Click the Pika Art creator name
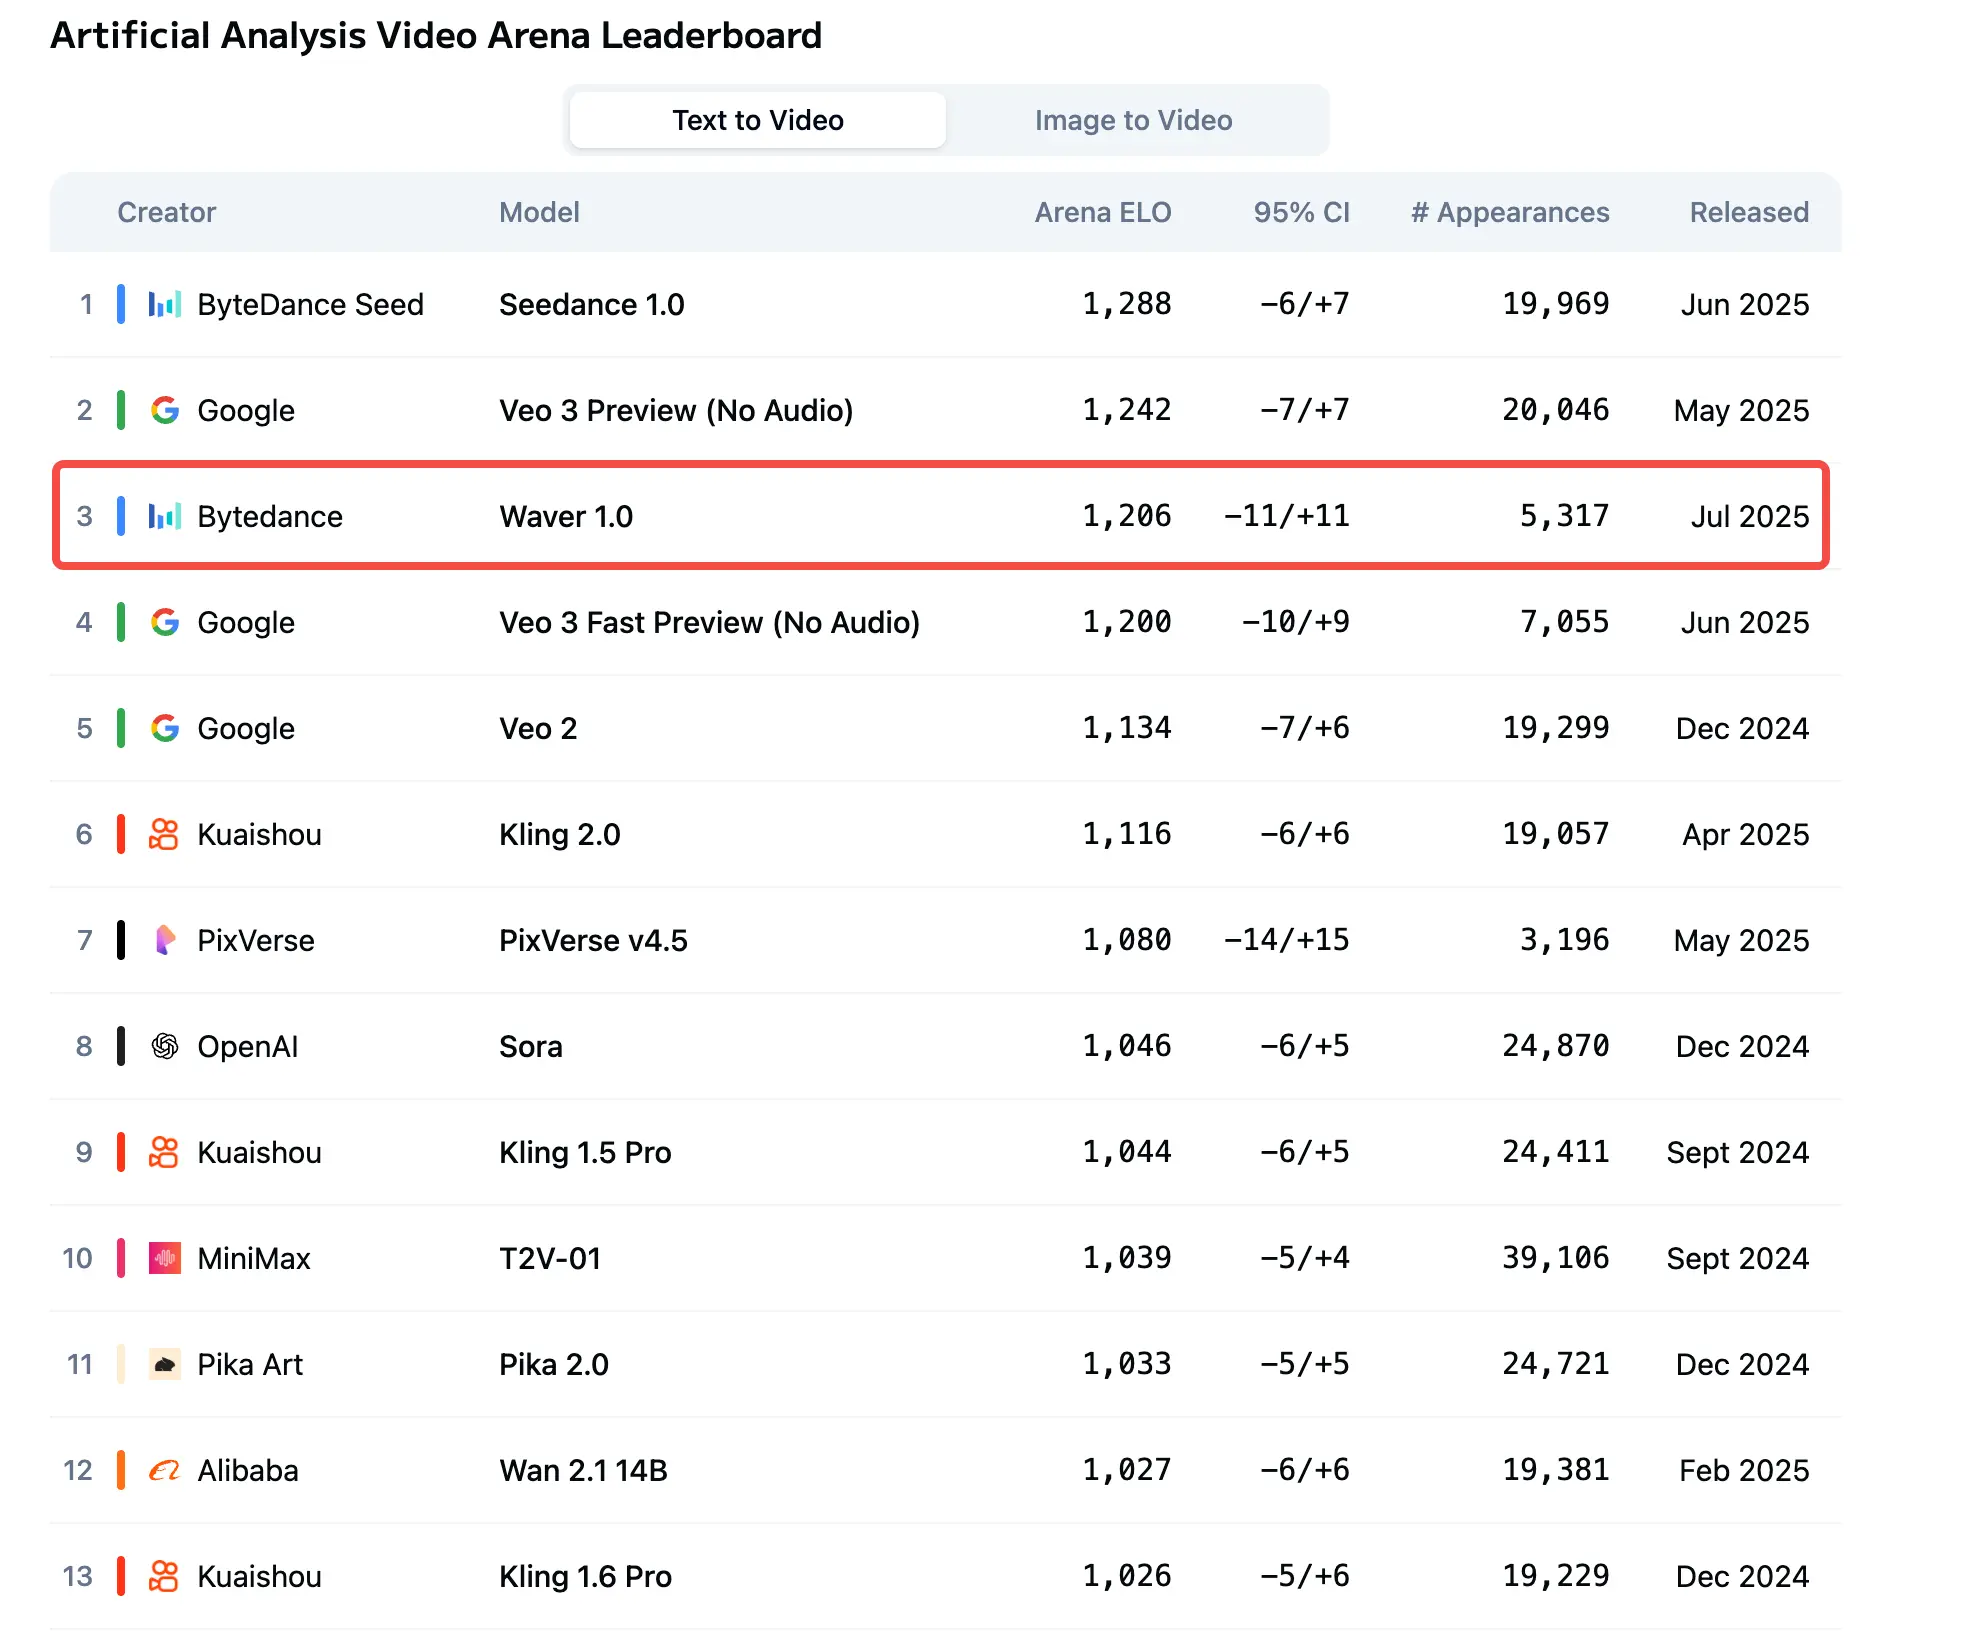1984x1642 pixels. [249, 1364]
